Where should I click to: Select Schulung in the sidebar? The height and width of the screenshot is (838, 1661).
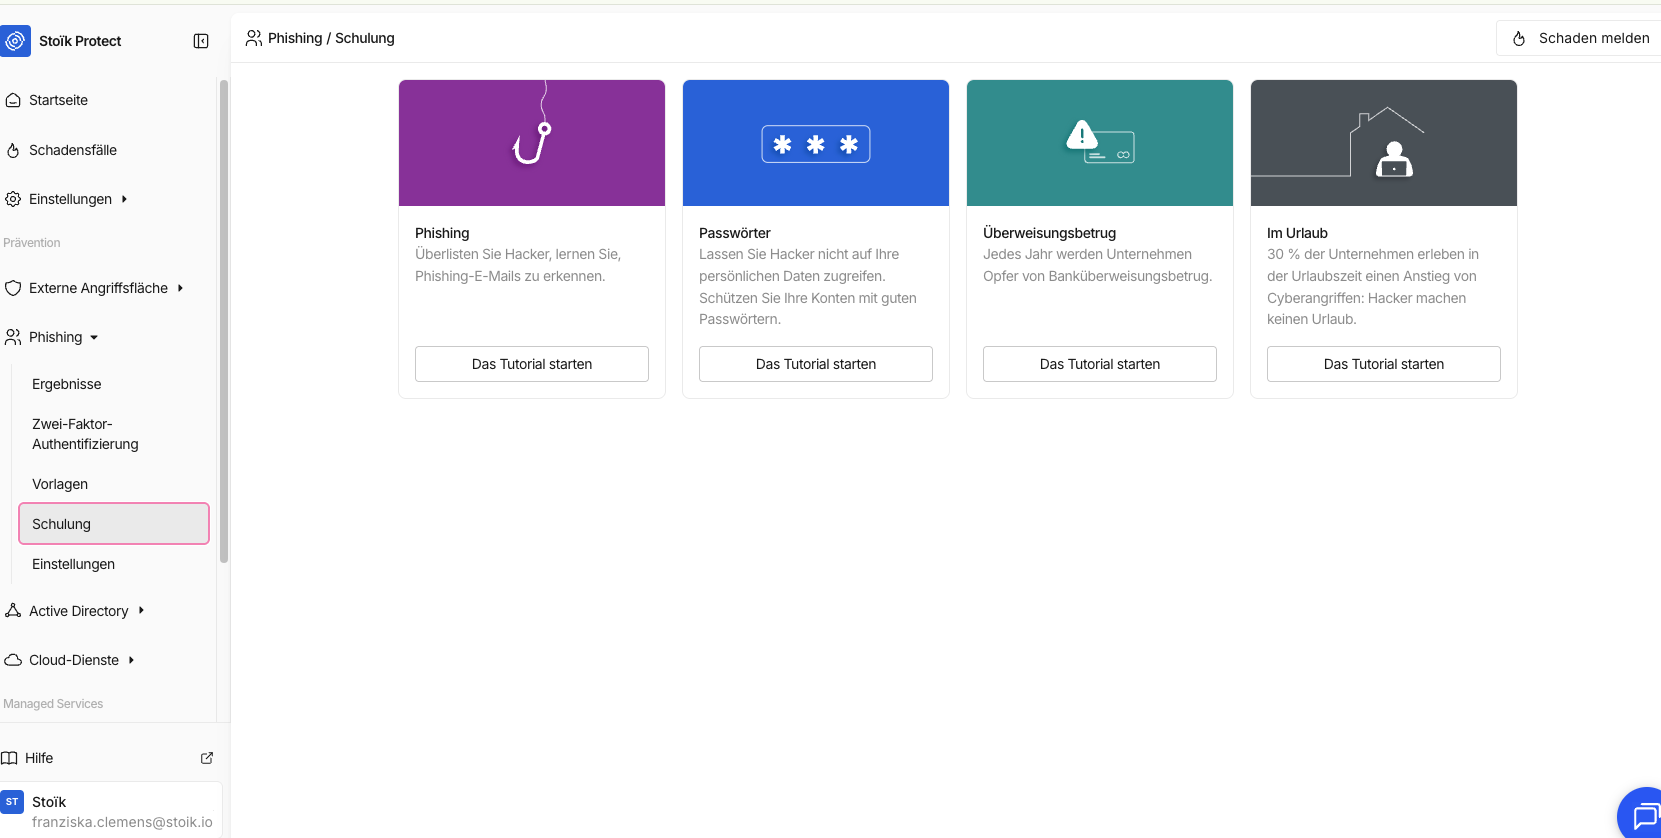click(114, 524)
